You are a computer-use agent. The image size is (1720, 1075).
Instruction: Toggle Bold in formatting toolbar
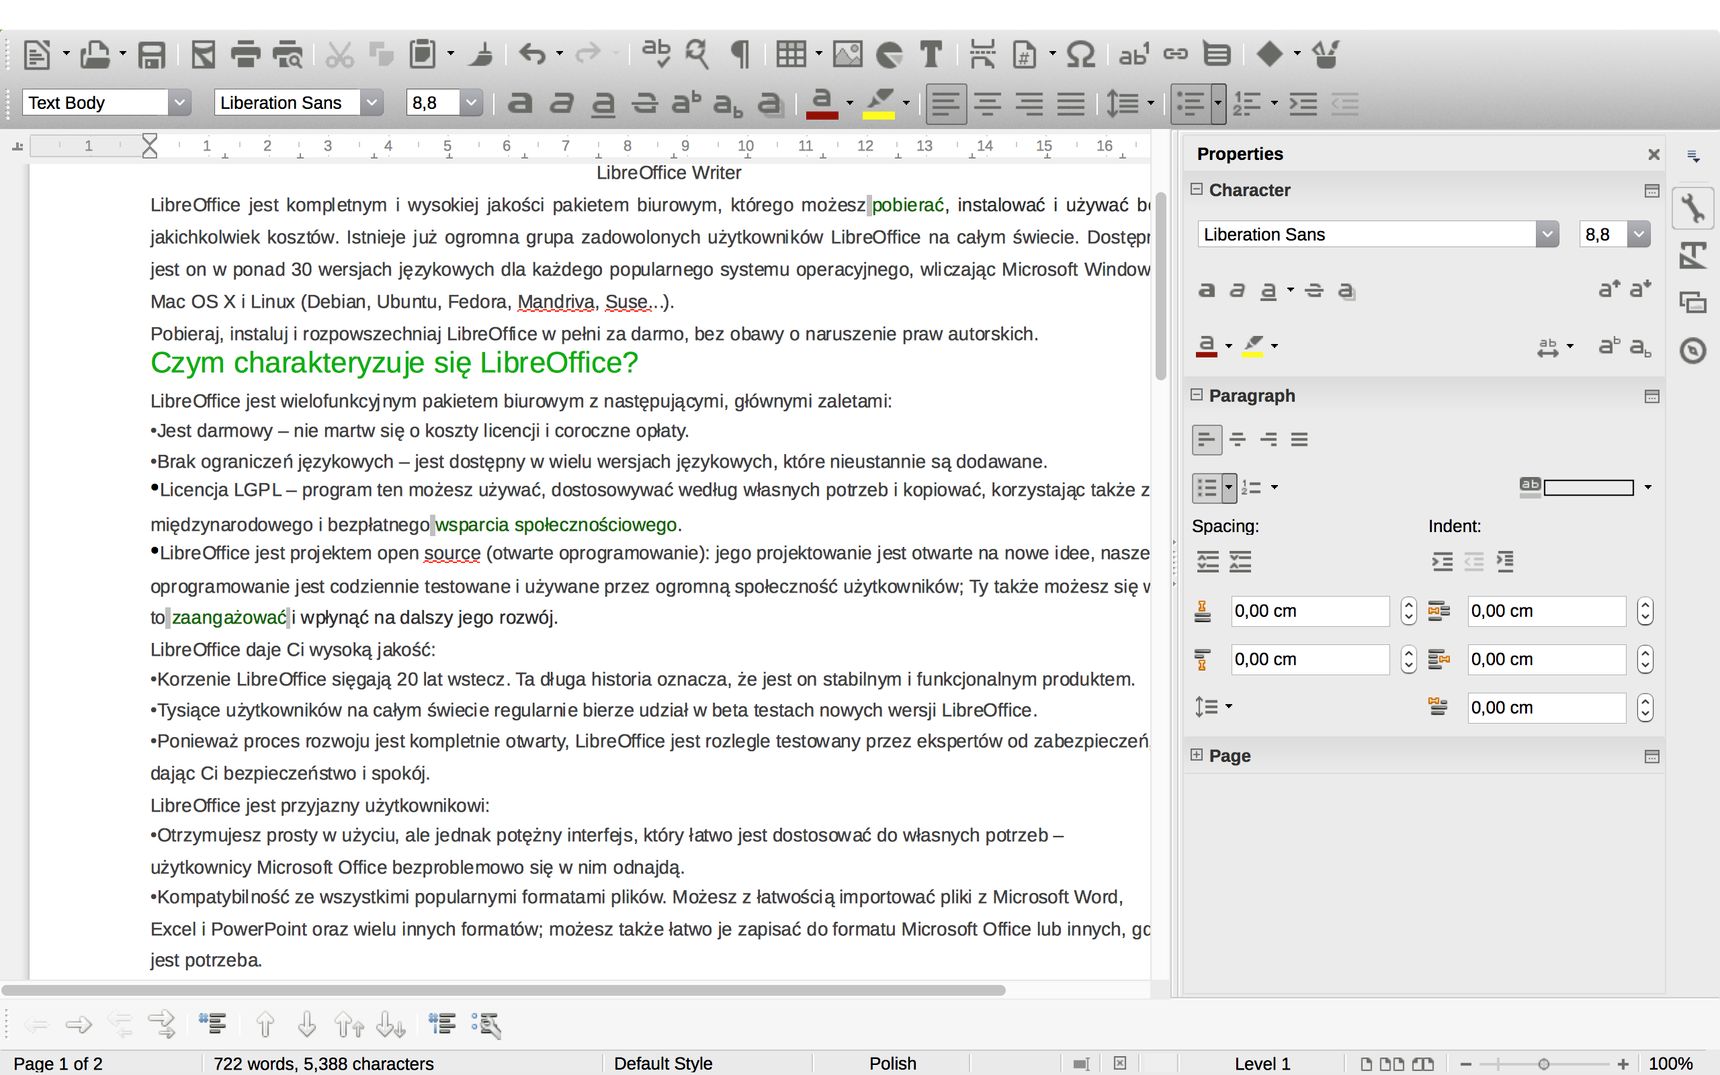pyautogui.click(x=519, y=103)
